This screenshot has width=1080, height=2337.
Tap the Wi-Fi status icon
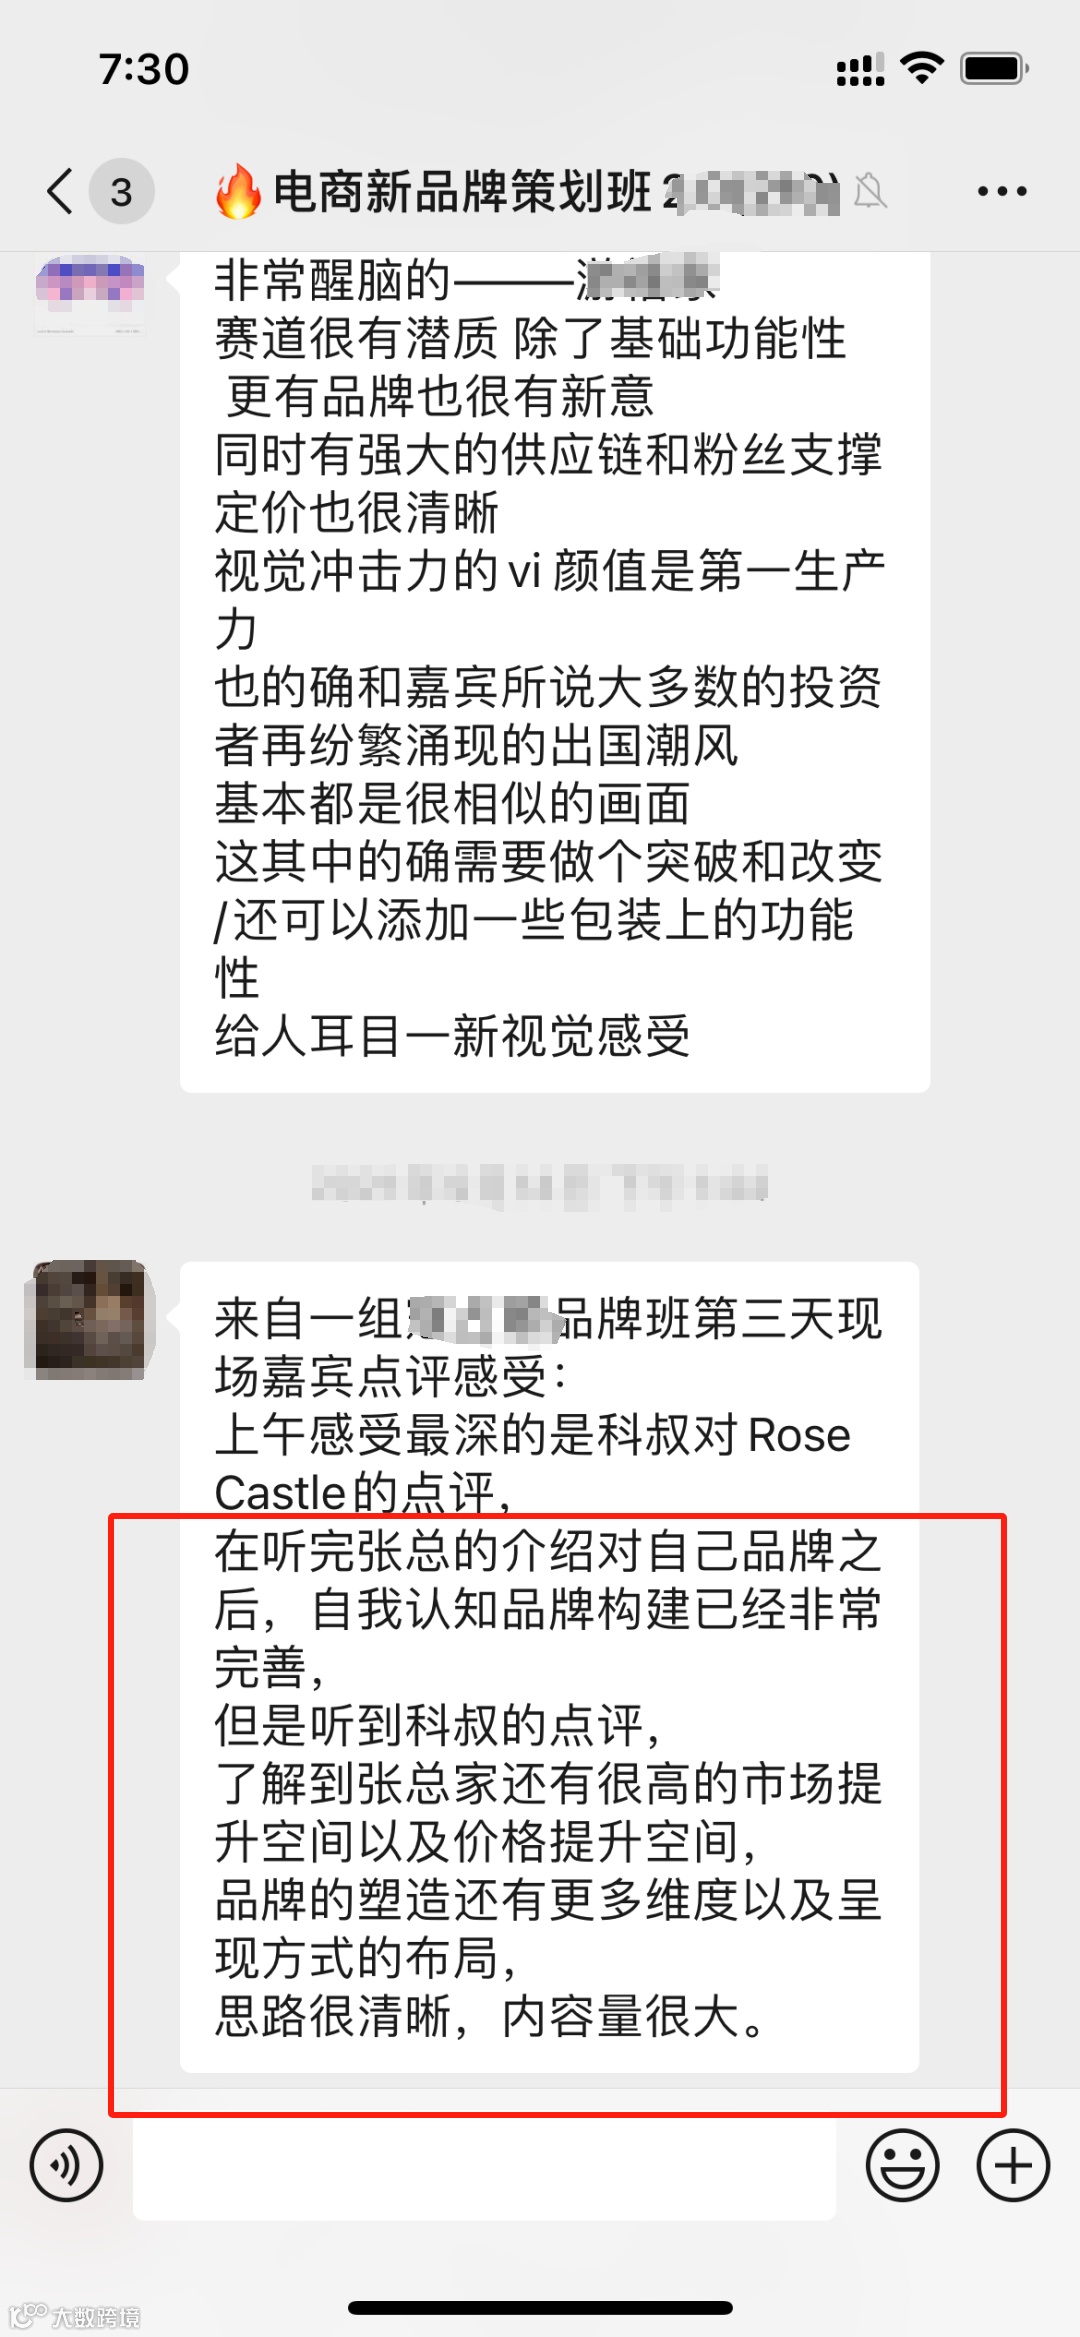coord(922,68)
